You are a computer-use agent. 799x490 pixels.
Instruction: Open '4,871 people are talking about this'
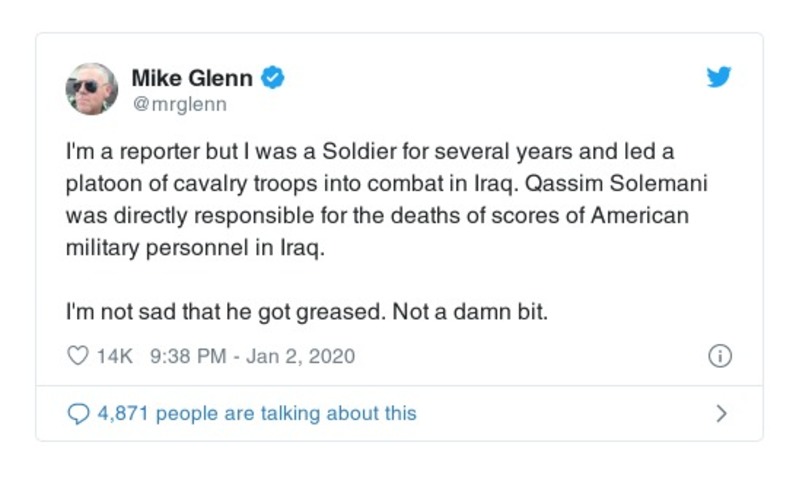pyautogui.click(x=256, y=413)
